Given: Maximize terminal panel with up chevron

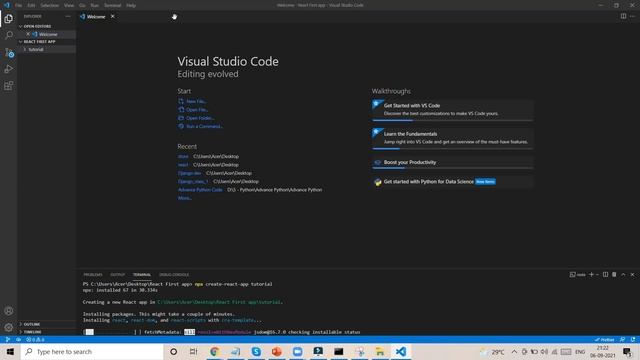Looking at the screenshot, I should [x=623, y=275].
